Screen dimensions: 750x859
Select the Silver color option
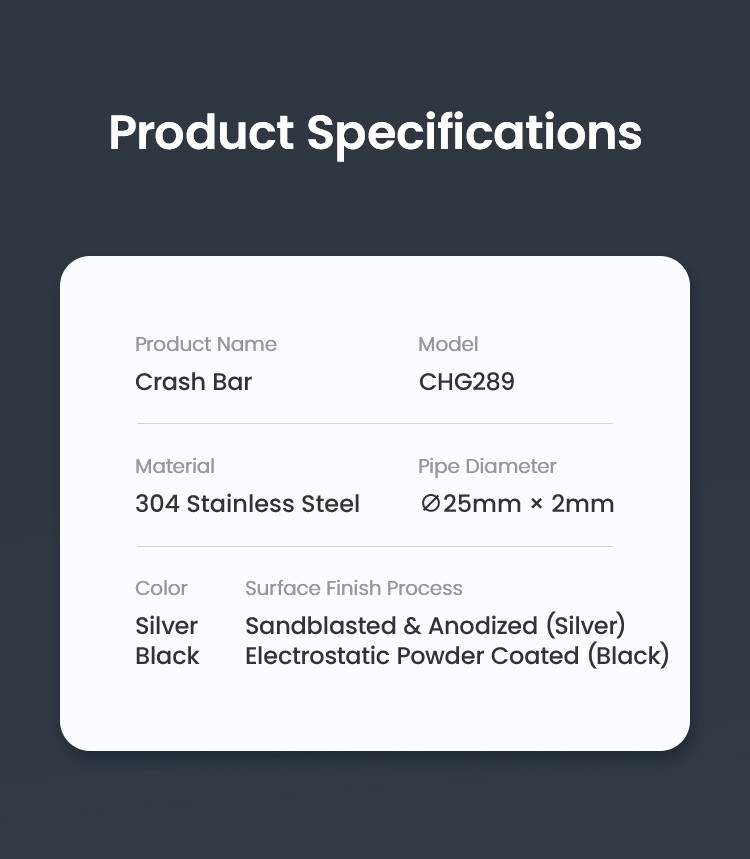point(166,626)
